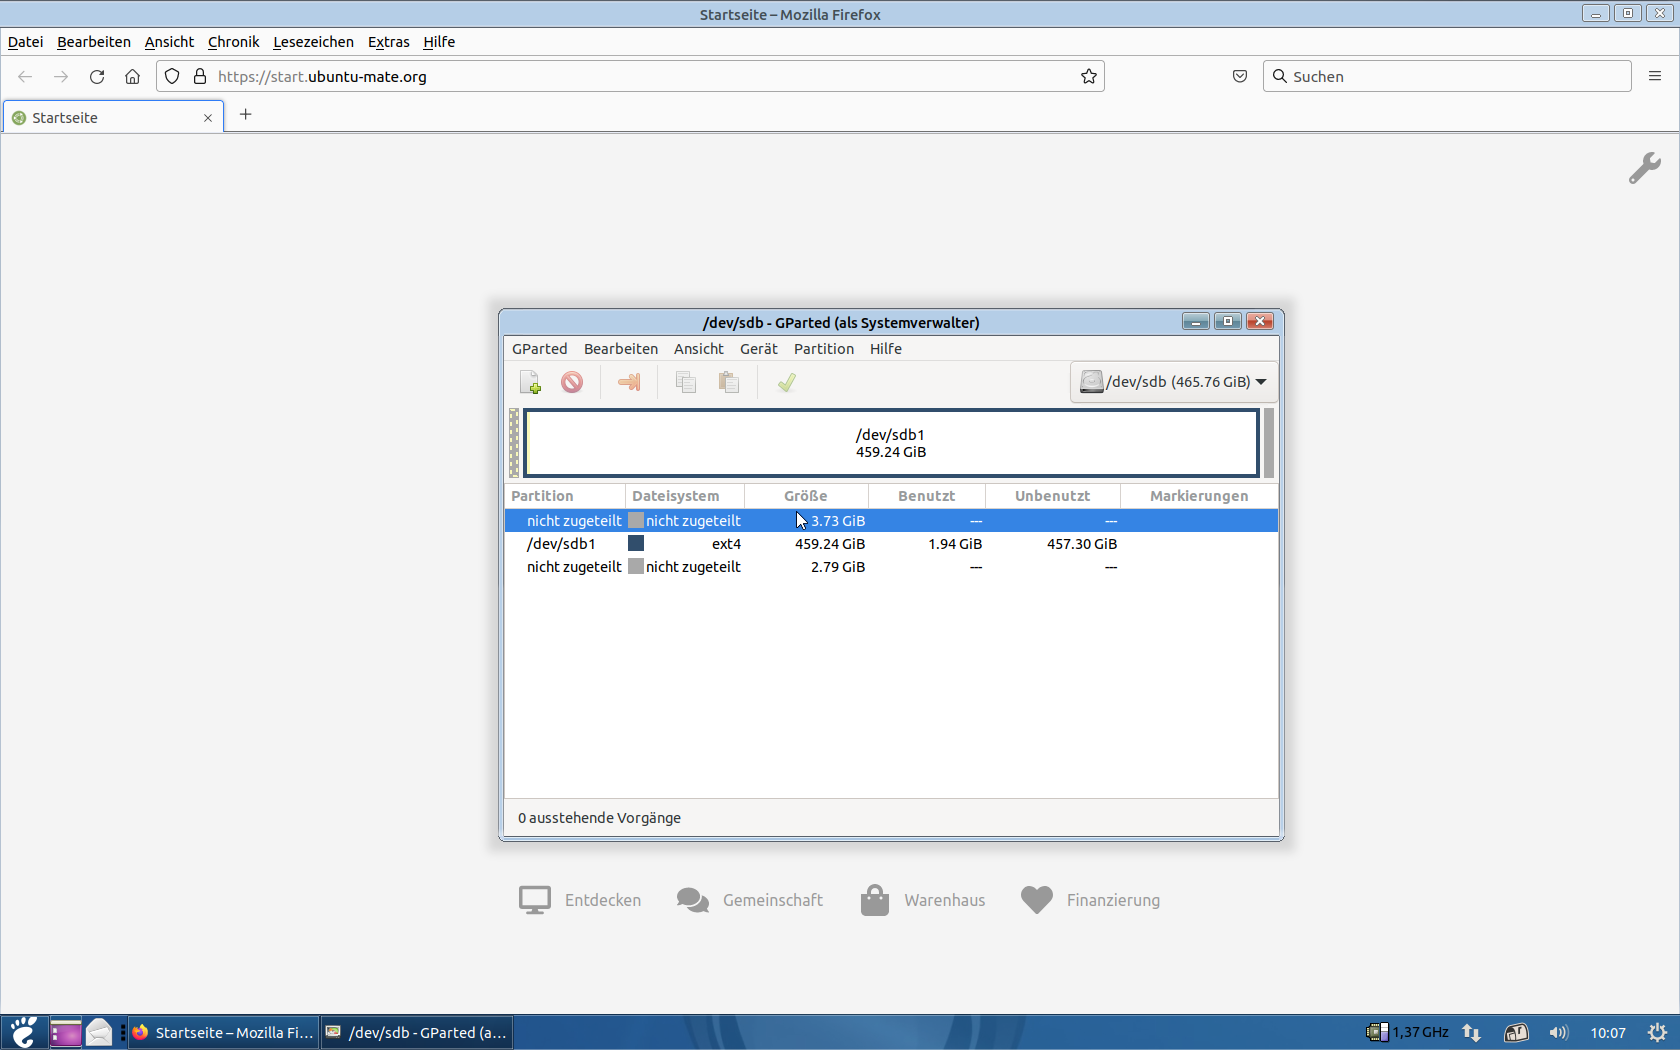1680x1050 pixels.
Task: Open the Warenhaus link
Action: tap(923, 900)
